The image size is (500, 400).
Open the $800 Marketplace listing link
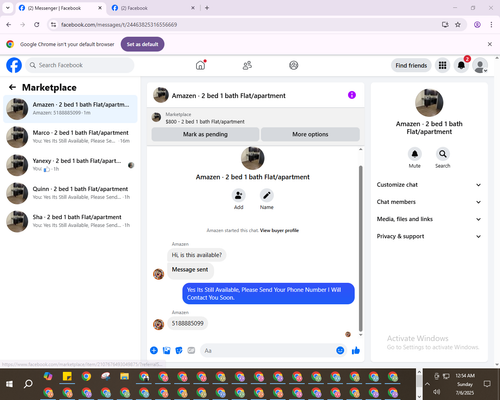pyautogui.click(x=205, y=122)
